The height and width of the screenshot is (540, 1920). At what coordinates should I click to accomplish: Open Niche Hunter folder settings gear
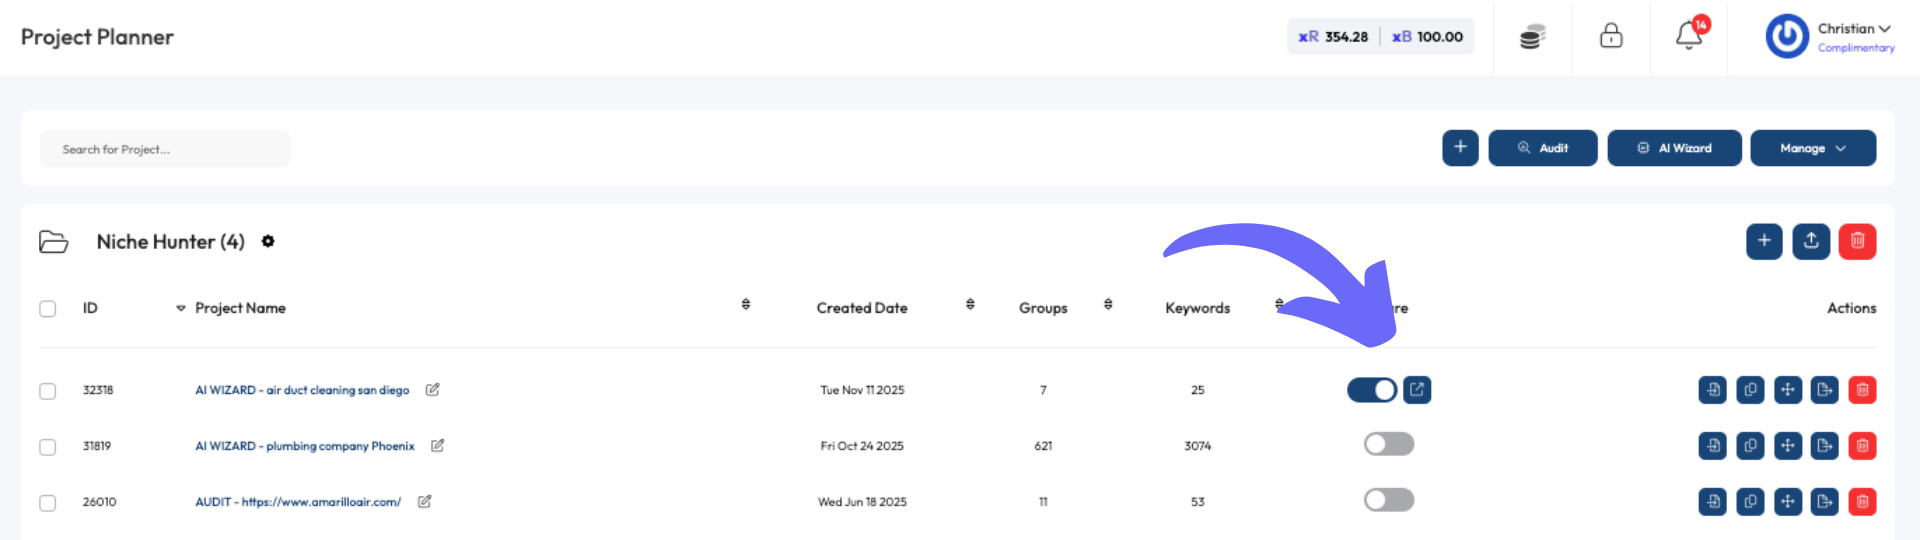coord(268,241)
